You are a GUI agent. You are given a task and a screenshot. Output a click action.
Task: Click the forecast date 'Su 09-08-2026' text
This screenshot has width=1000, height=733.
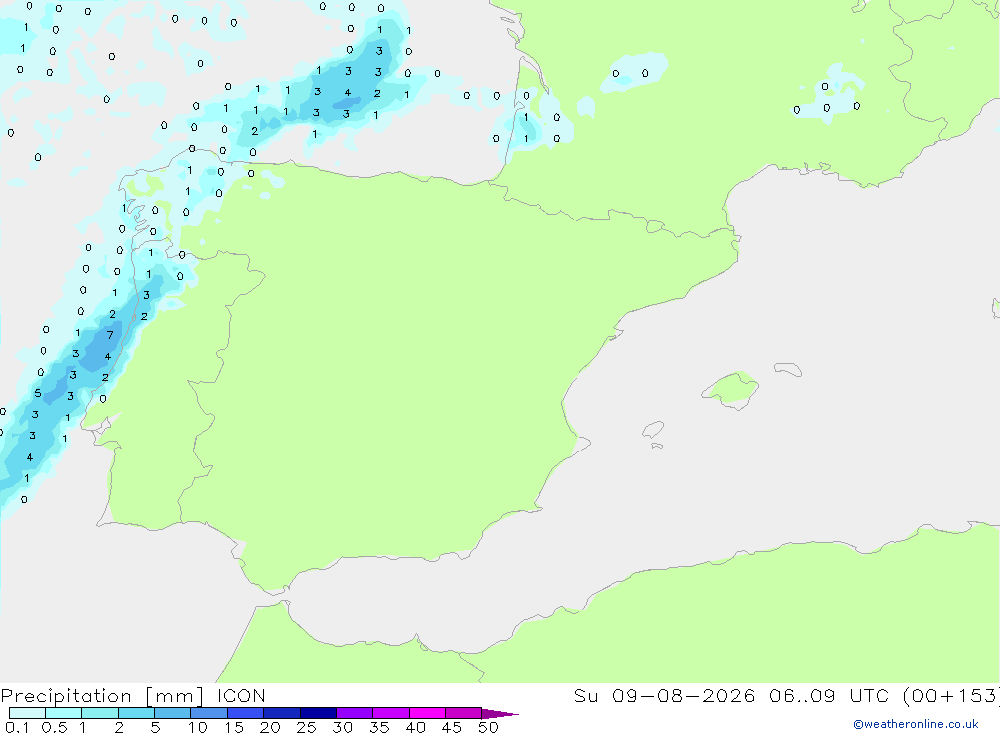click(664, 695)
